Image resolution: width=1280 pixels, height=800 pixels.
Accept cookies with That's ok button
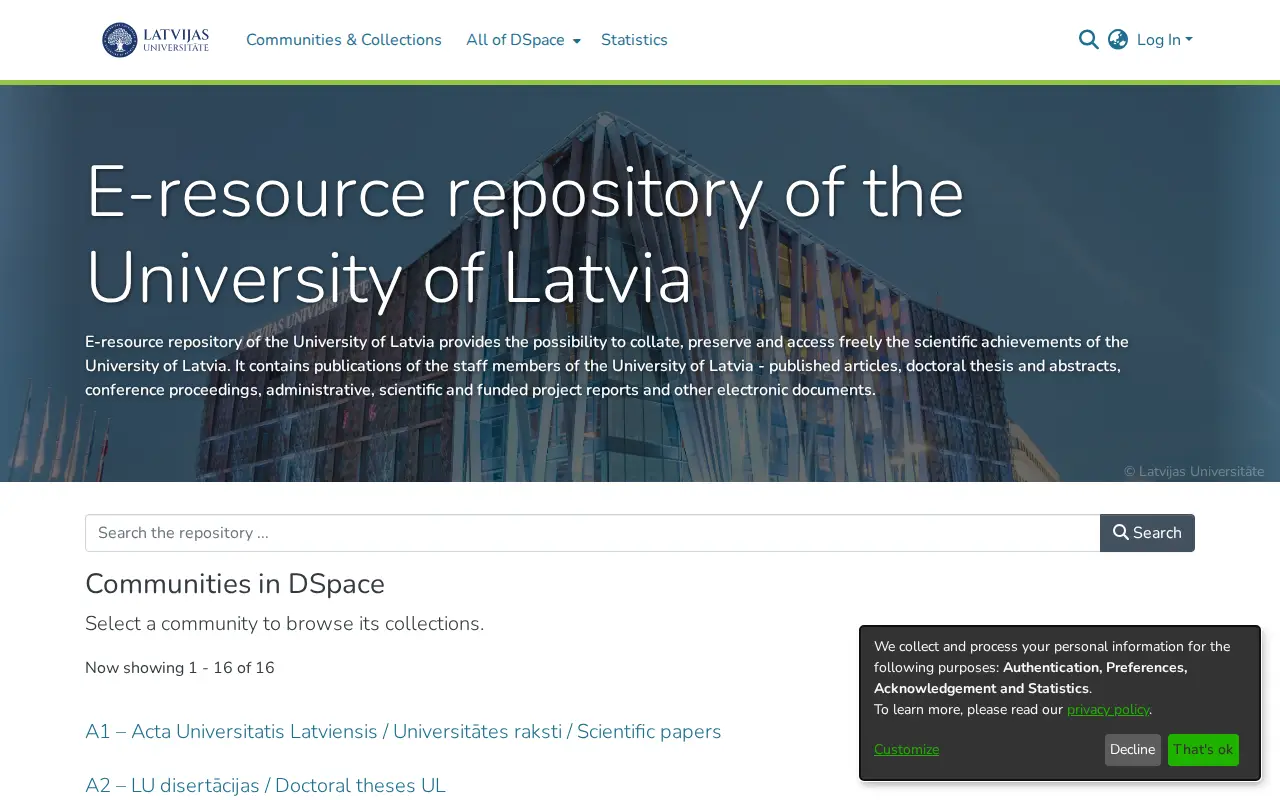click(1203, 750)
